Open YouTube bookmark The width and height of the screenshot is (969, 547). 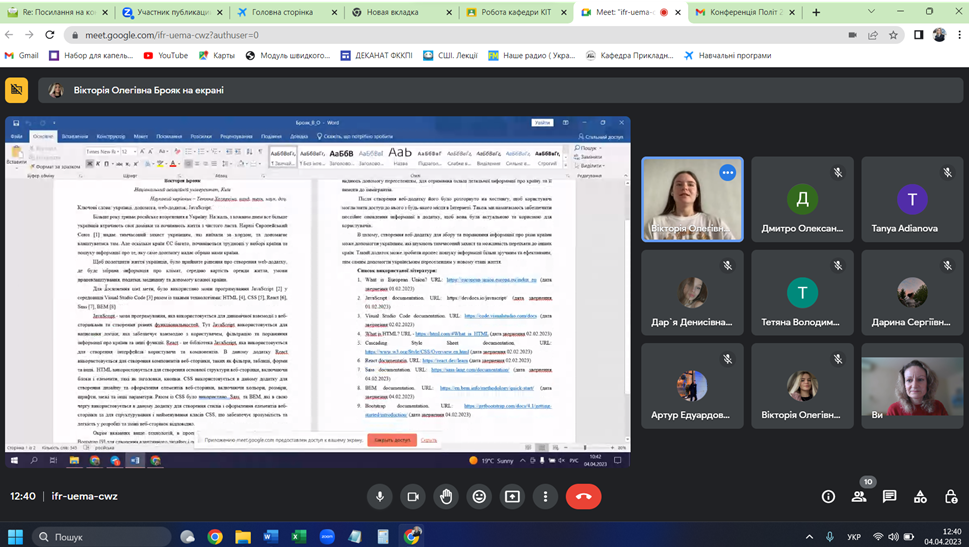pos(166,56)
